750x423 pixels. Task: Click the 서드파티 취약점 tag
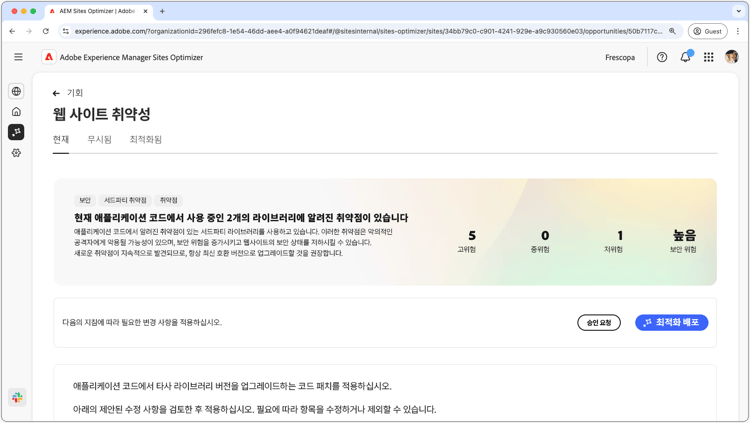click(125, 200)
